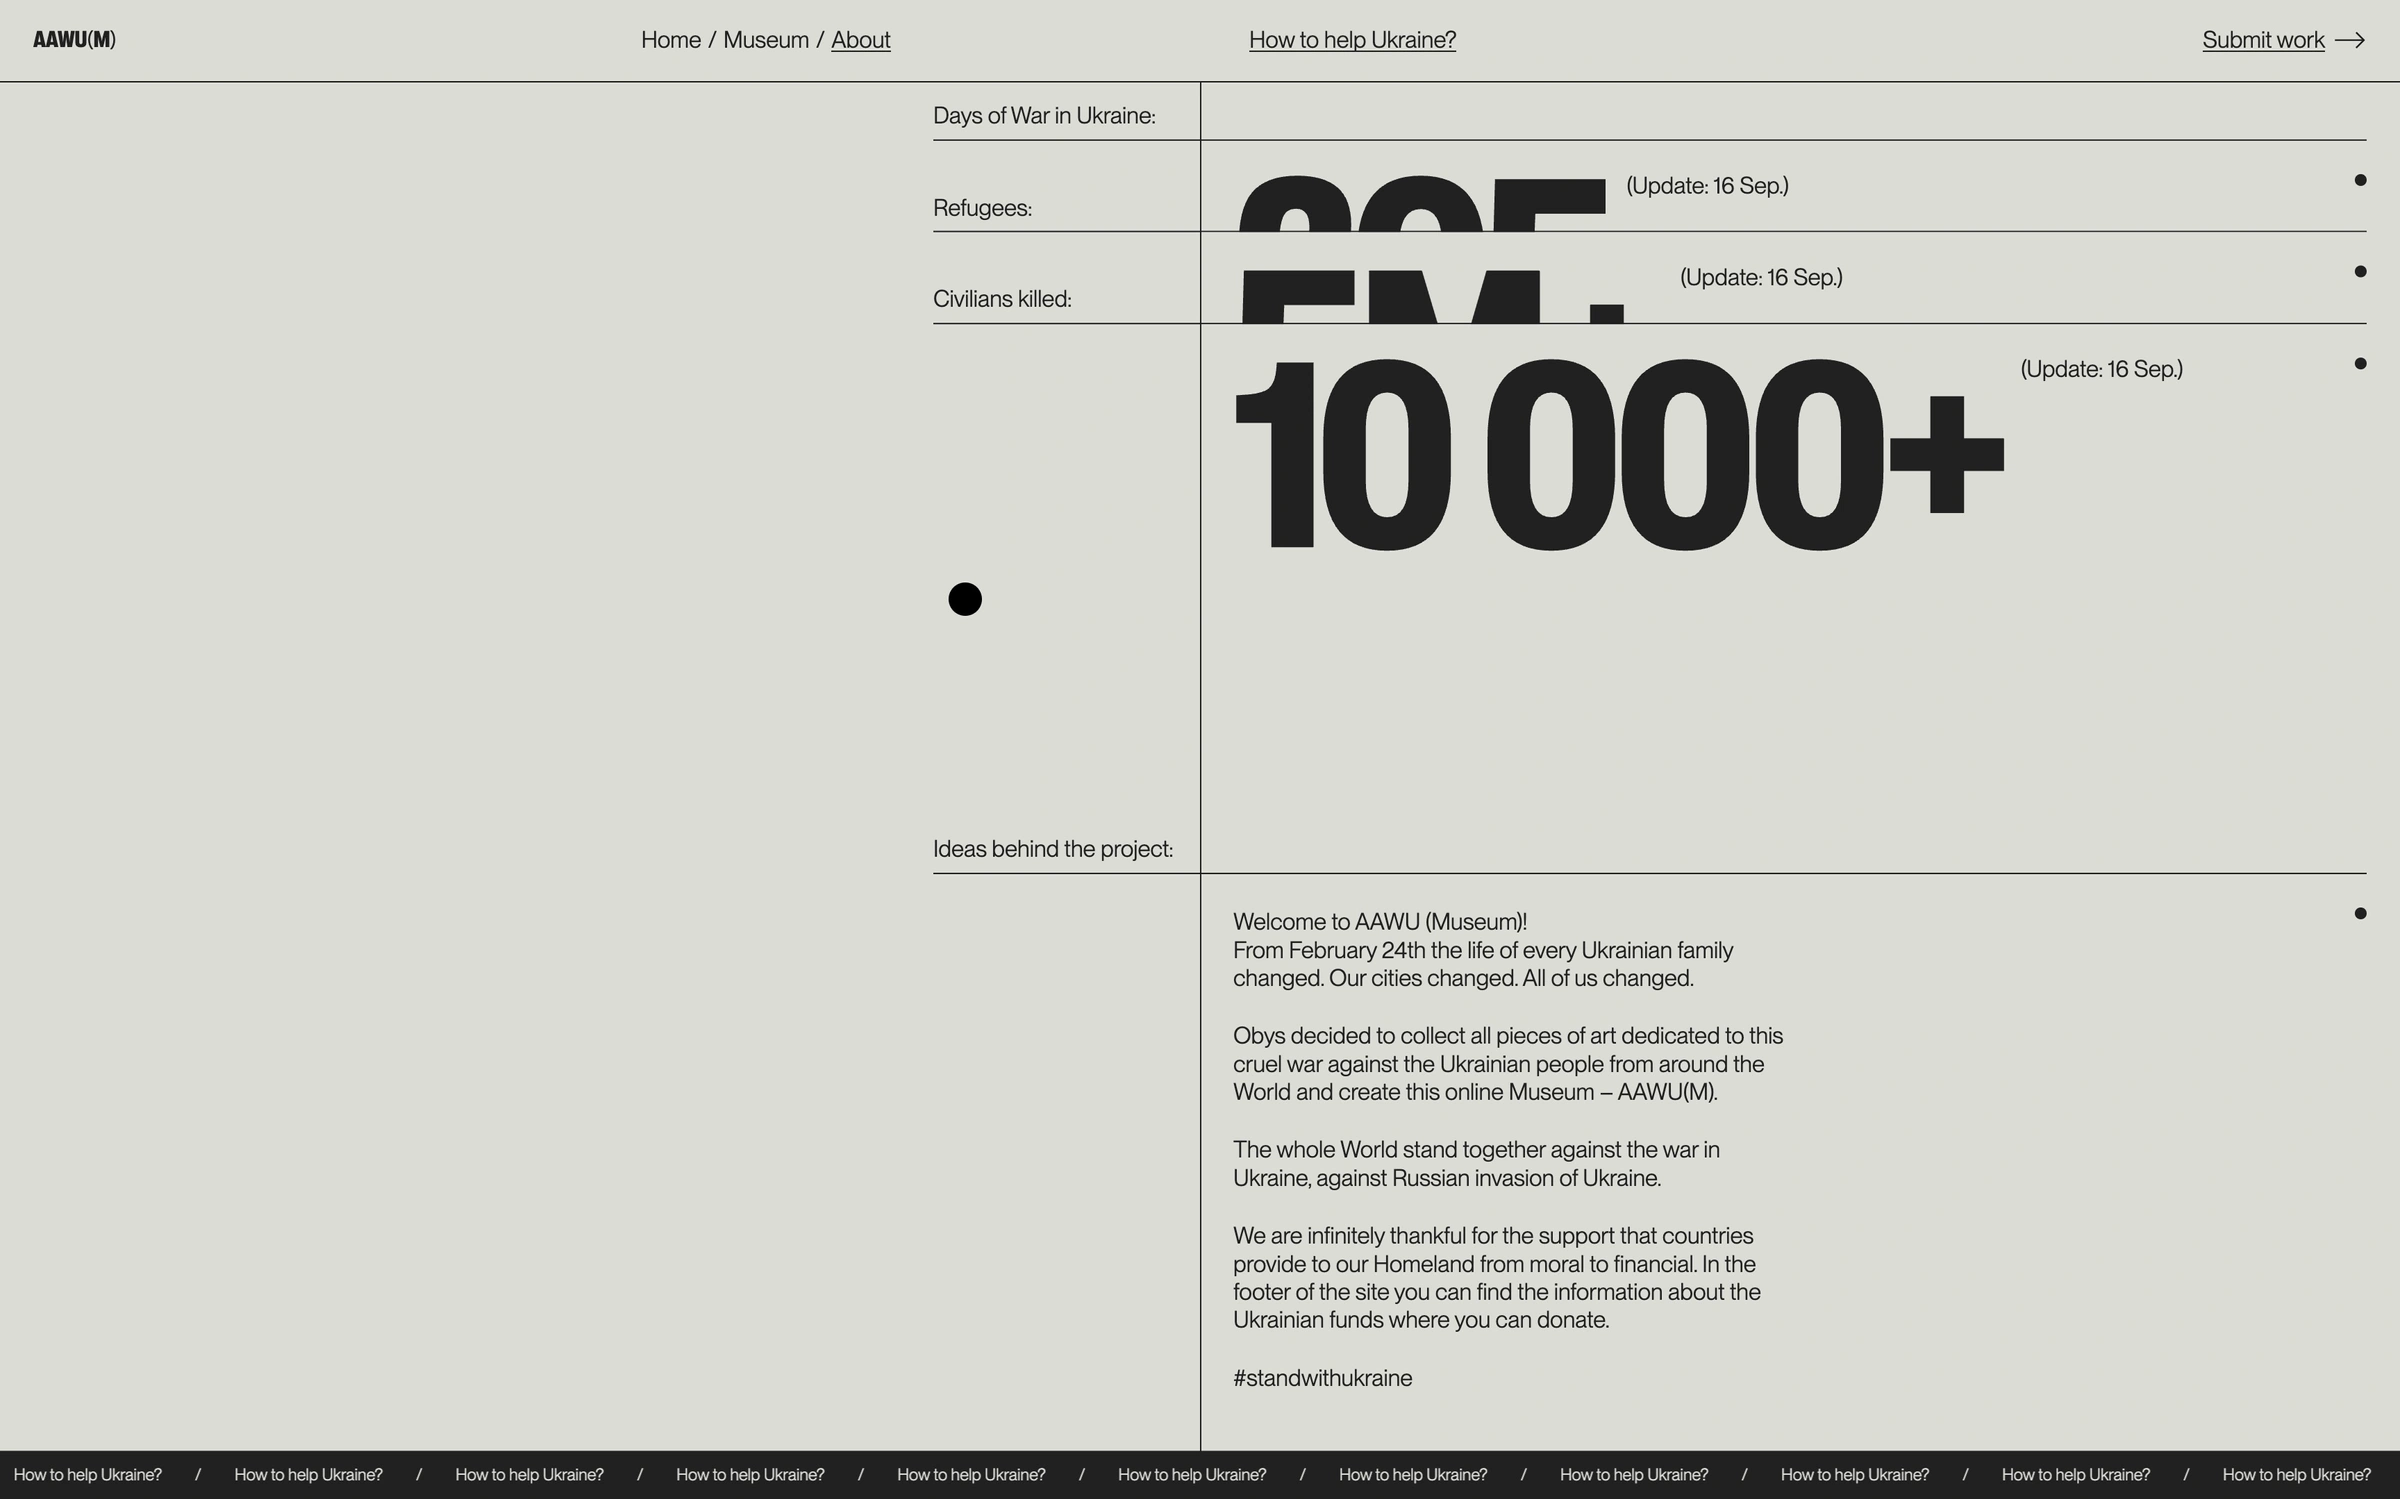This screenshot has width=2400, height=1499.
Task: Go to the Museum page
Action: click(765, 40)
